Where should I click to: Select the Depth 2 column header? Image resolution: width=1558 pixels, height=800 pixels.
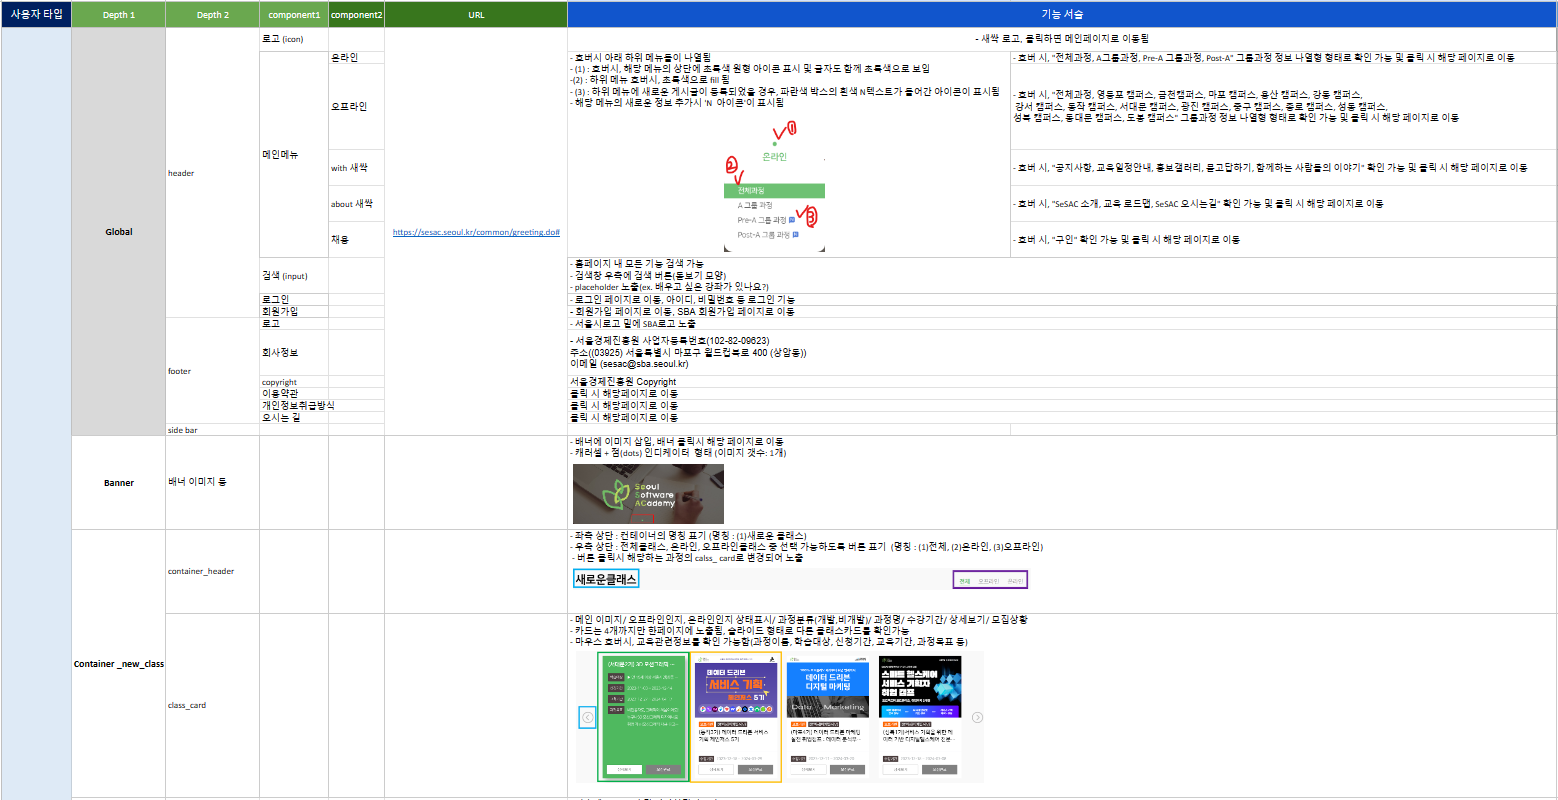[213, 14]
